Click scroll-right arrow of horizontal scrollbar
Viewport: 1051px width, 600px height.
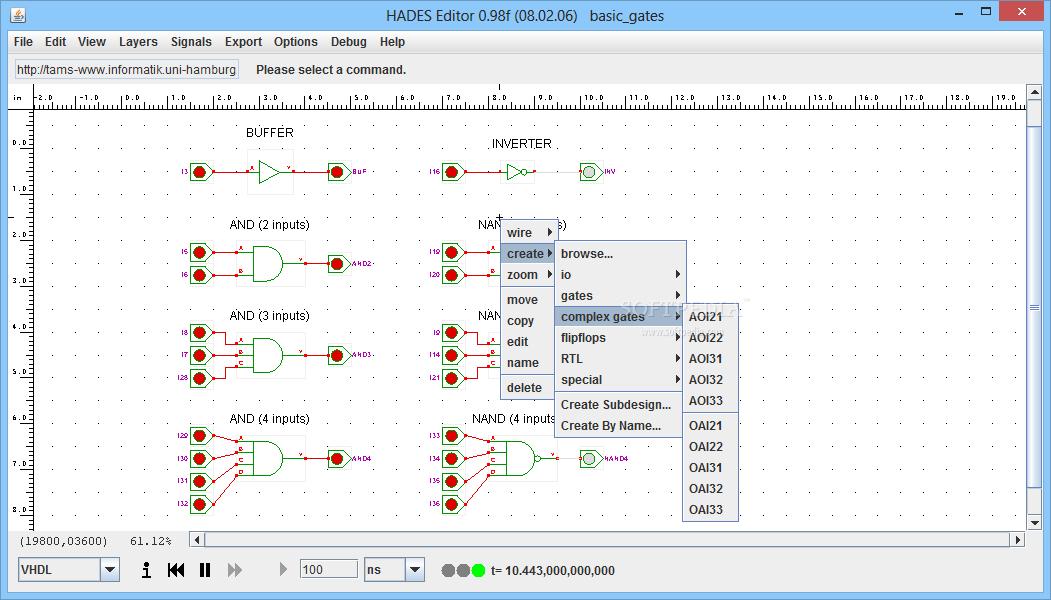click(1018, 540)
